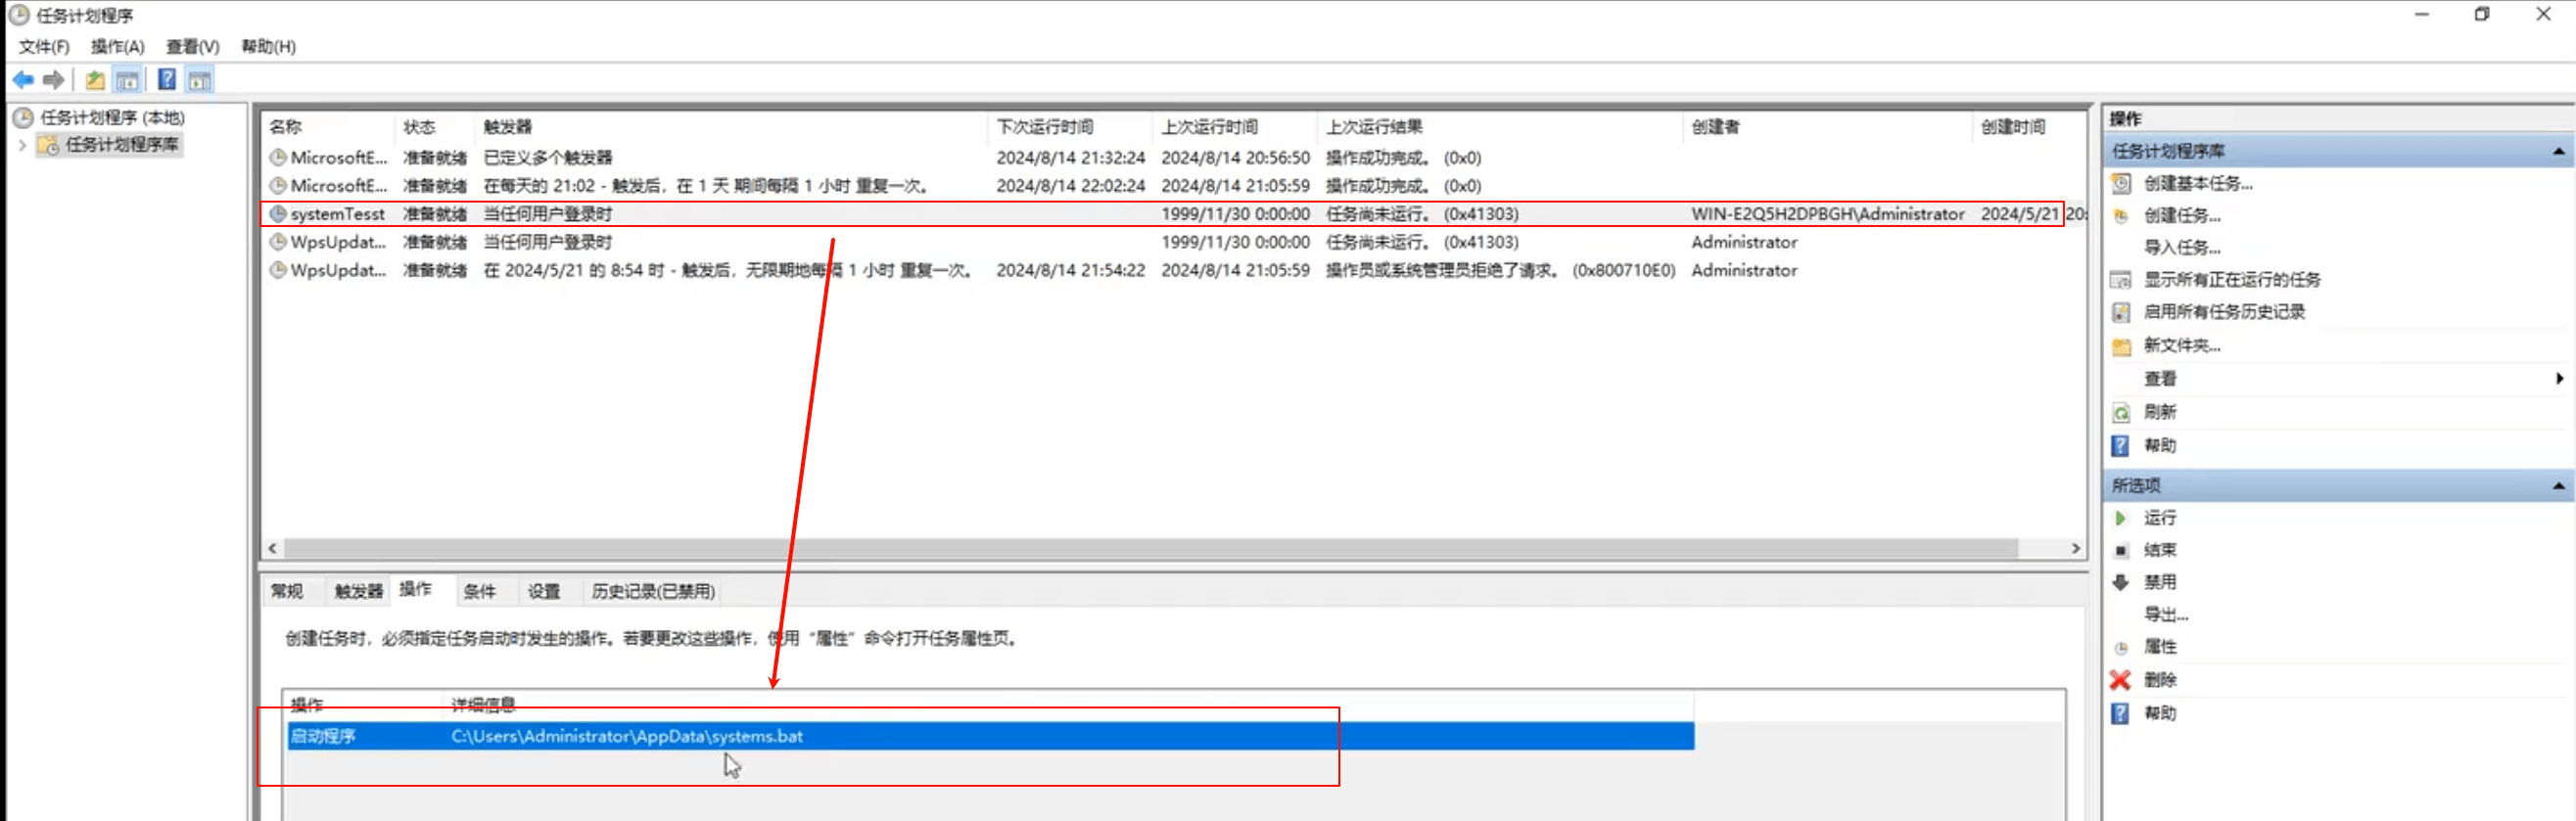This screenshot has height=821, width=2576.
Task: Click the 启用所有任务历史记录 icon
Action: click(2121, 312)
